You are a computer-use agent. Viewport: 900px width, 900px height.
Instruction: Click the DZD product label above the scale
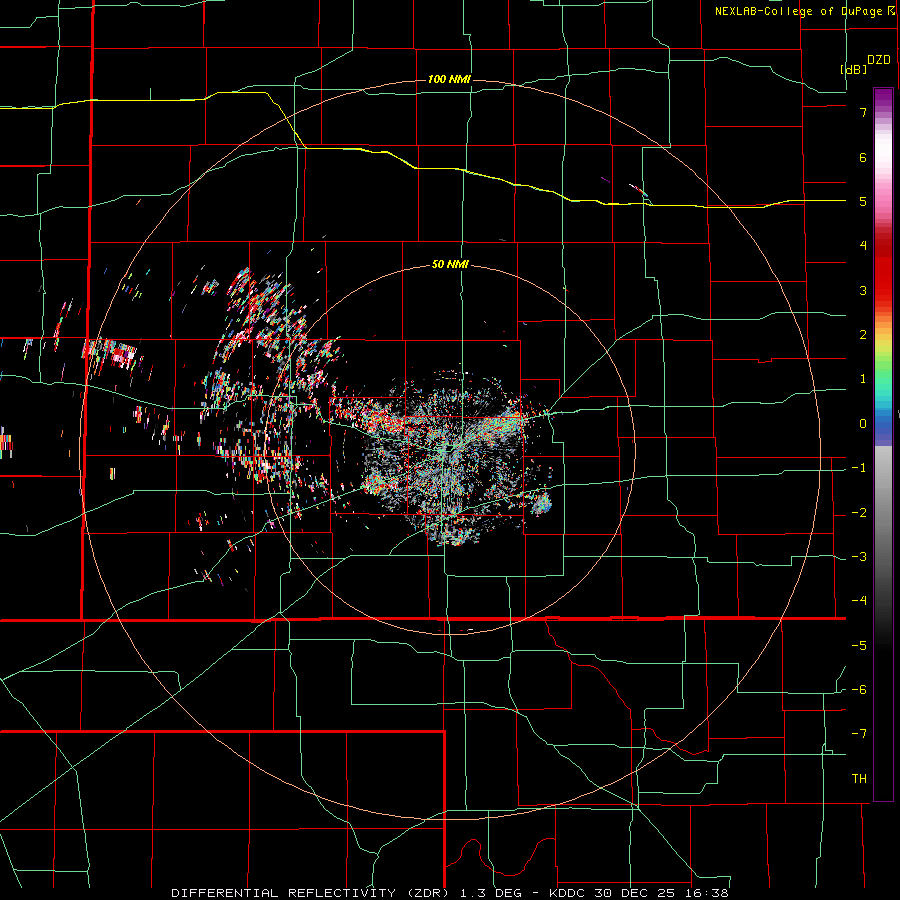[879, 60]
